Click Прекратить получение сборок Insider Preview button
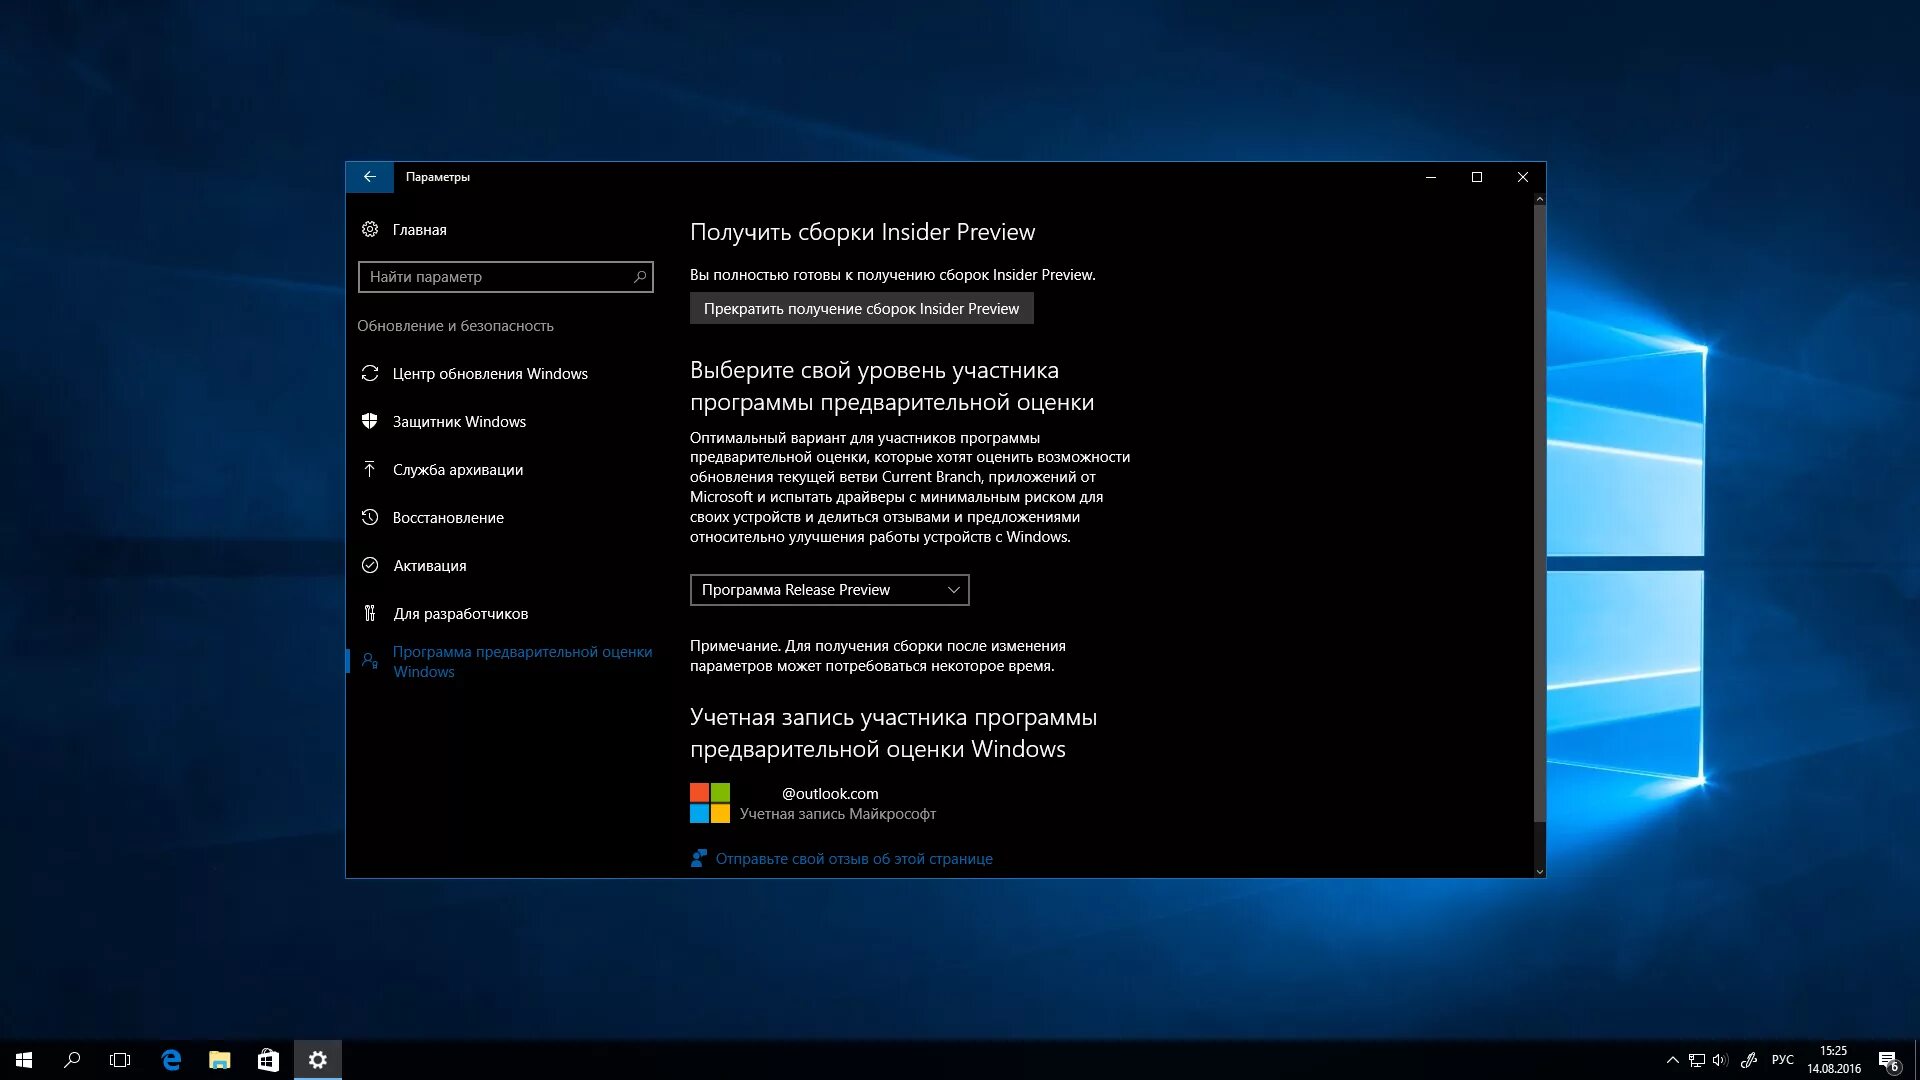The width and height of the screenshot is (1920, 1080). pyautogui.click(x=862, y=309)
